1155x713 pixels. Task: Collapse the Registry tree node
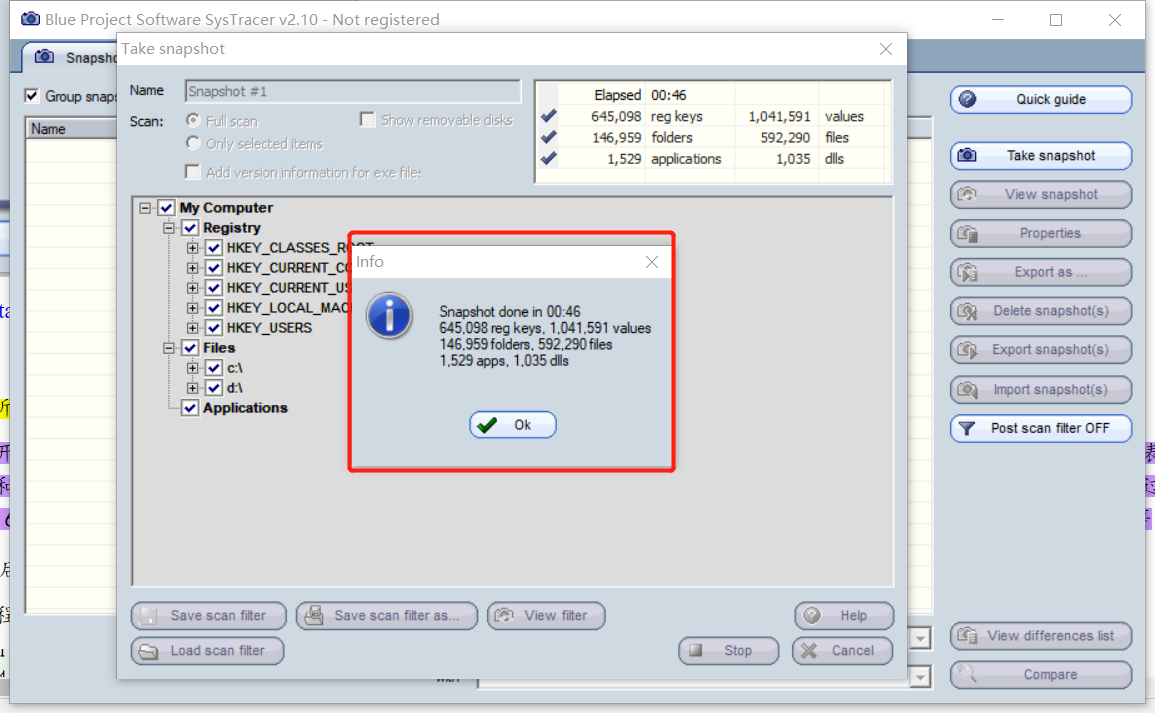169,228
